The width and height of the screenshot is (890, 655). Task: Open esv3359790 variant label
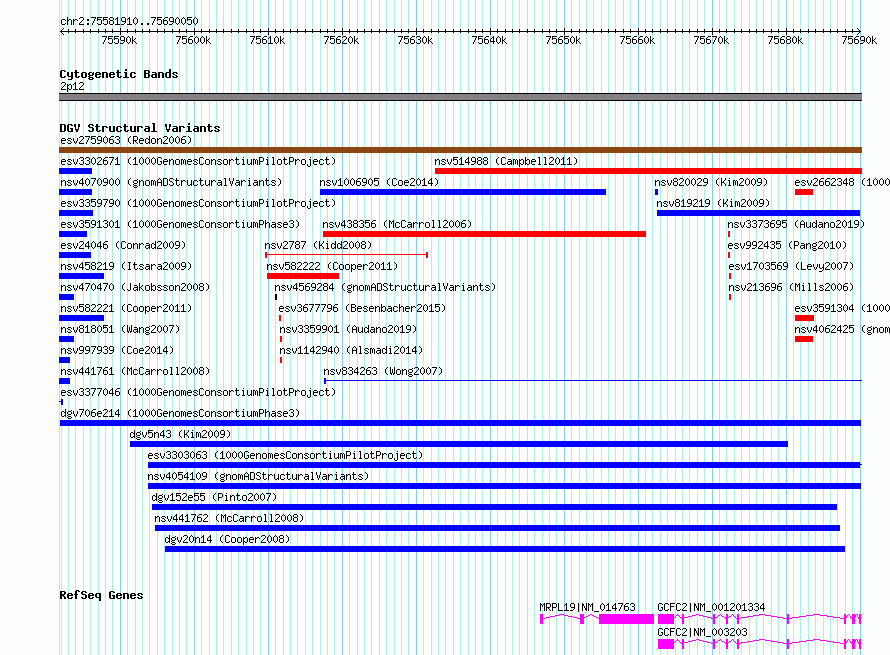198,203
